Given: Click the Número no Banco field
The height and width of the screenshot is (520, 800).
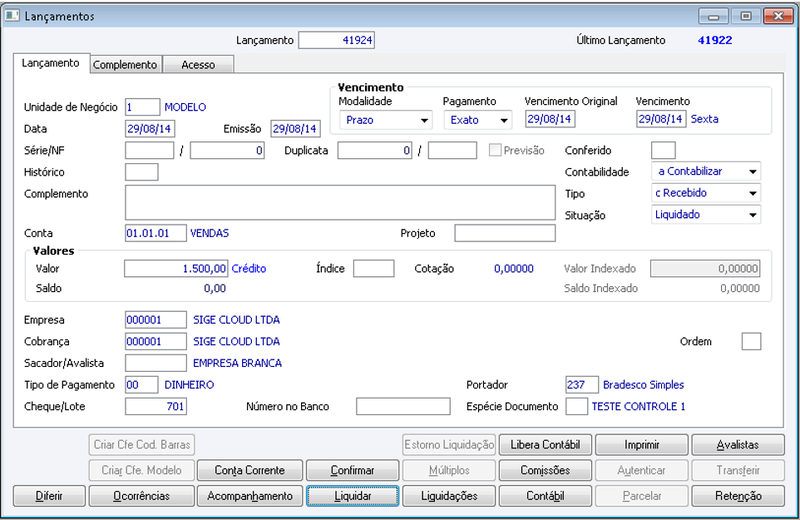Looking at the screenshot, I should coord(403,407).
